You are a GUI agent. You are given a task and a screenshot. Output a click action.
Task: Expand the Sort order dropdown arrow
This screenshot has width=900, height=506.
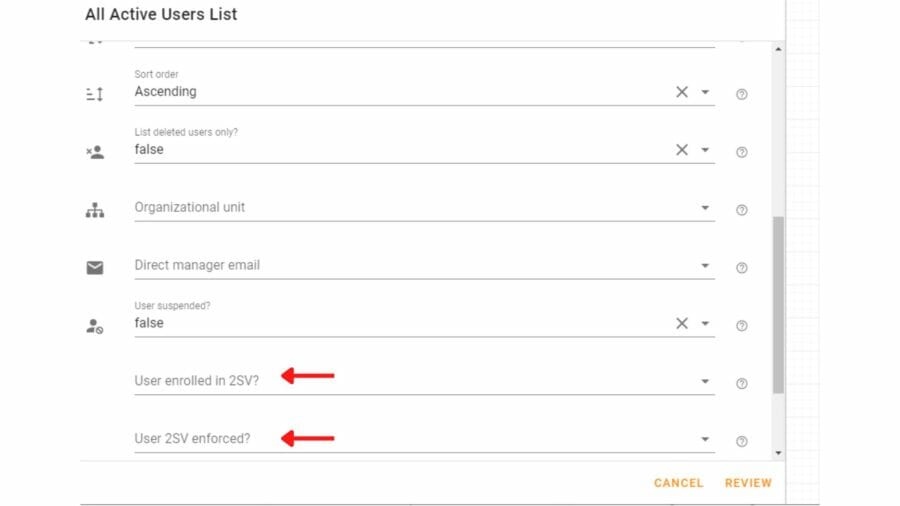click(x=705, y=92)
